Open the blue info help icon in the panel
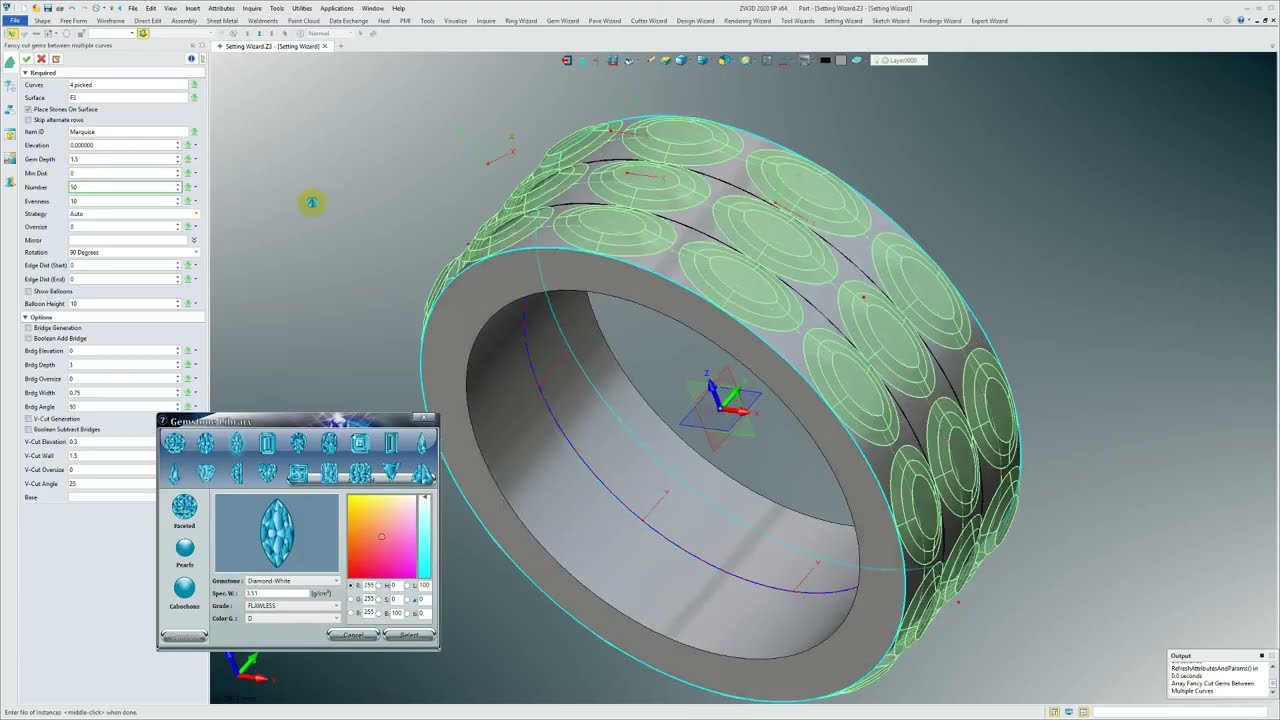Image resolution: width=1280 pixels, height=720 pixels. (191, 59)
